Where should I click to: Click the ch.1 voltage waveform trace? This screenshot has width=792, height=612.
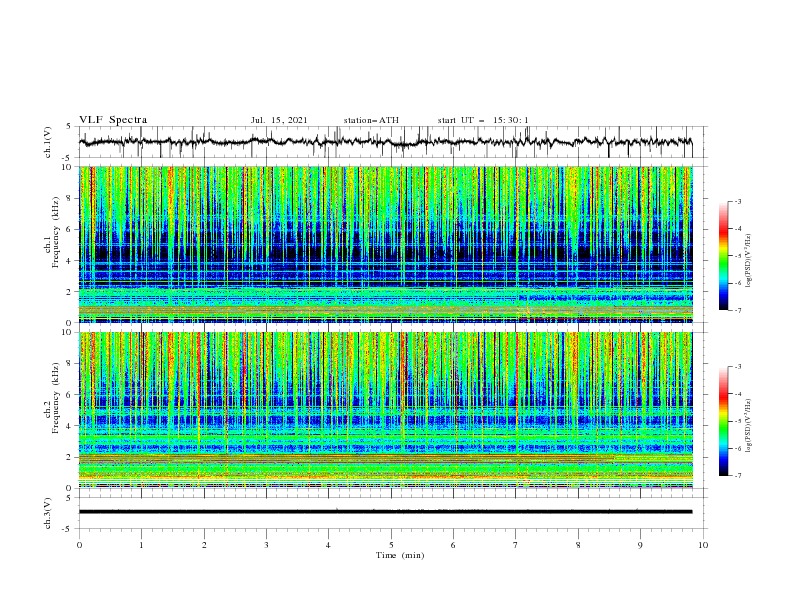(x=385, y=142)
